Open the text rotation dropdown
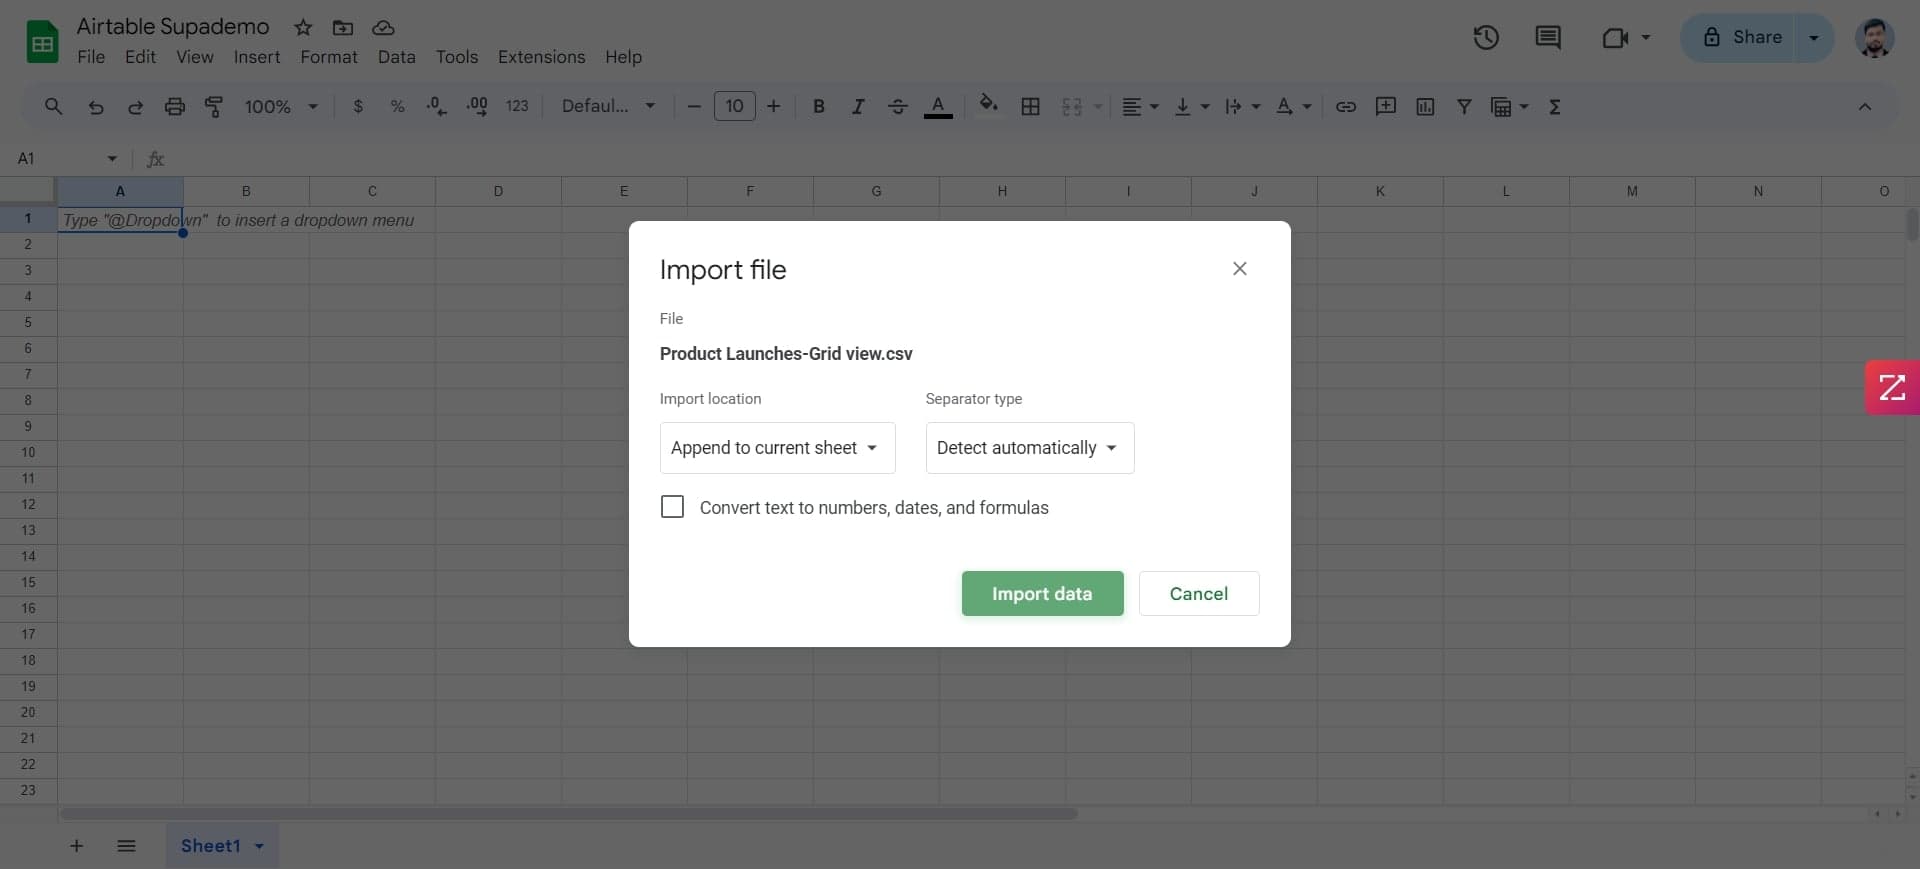The image size is (1920, 869). 1294,106
